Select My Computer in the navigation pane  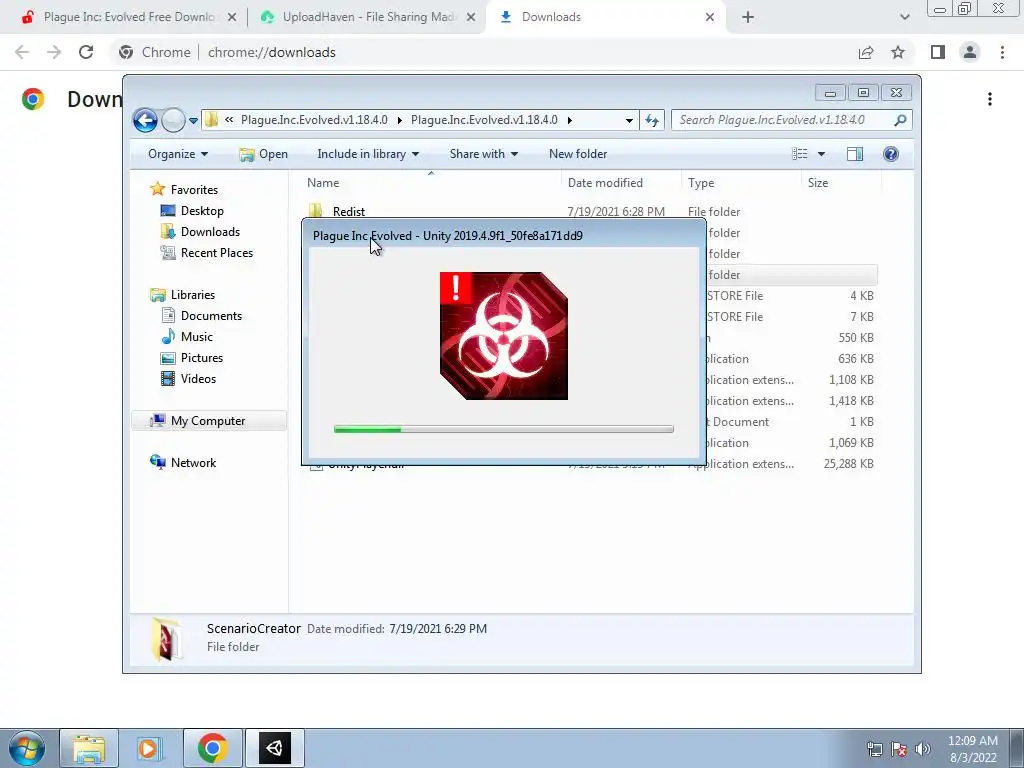[208, 421]
